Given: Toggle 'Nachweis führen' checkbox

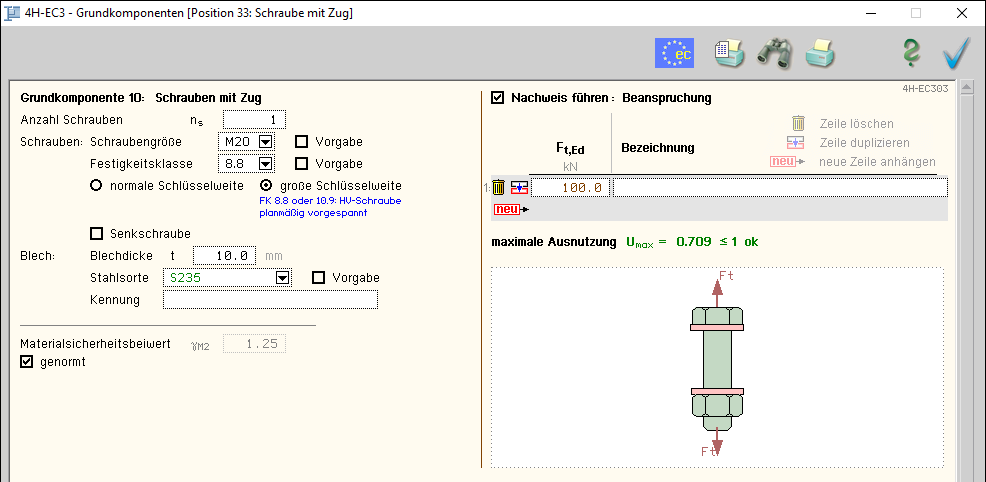Looking at the screenshot, I should pyautogui.click(x=498, y=98).
